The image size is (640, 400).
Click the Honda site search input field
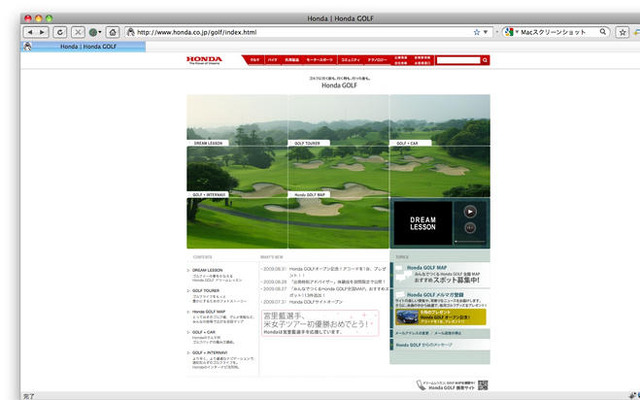click(458, 60)
